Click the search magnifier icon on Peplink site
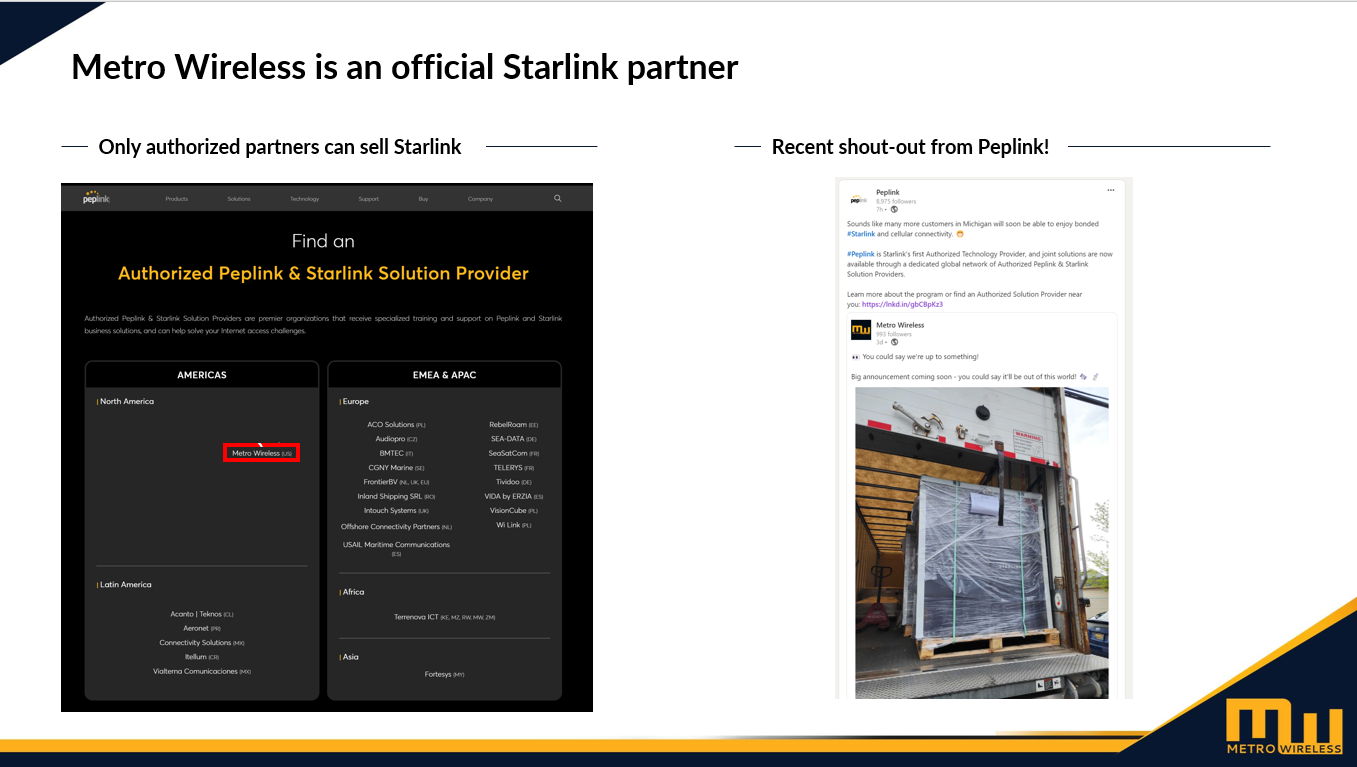 558,198
